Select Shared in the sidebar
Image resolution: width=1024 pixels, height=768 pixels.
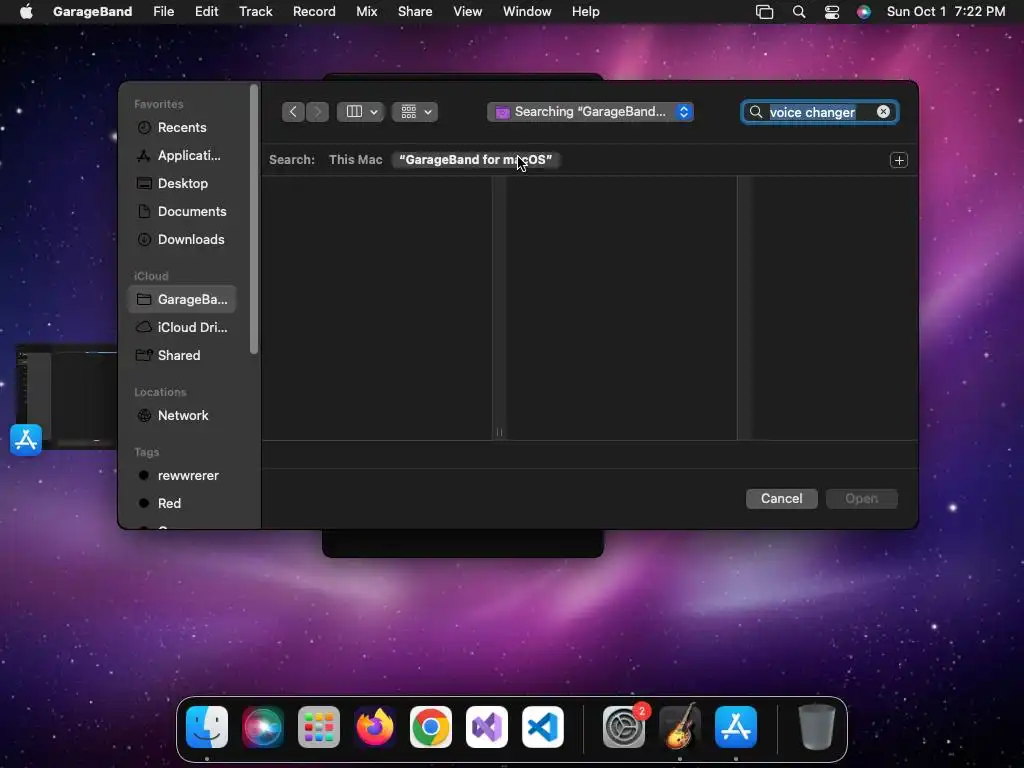tap(182, 355)
